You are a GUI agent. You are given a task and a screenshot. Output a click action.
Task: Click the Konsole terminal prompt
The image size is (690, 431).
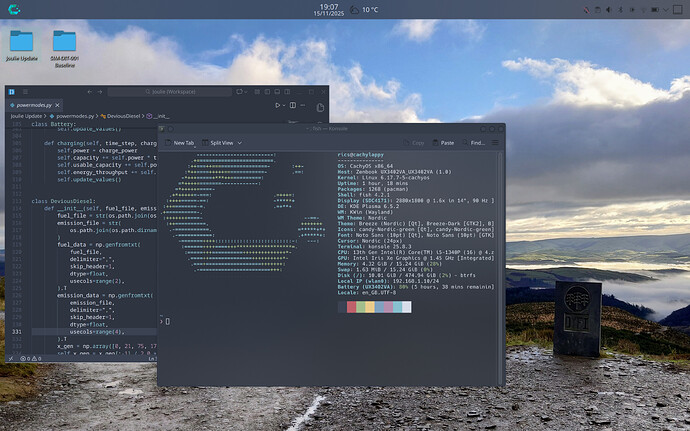pyautogui.click(x=165, y=321)
